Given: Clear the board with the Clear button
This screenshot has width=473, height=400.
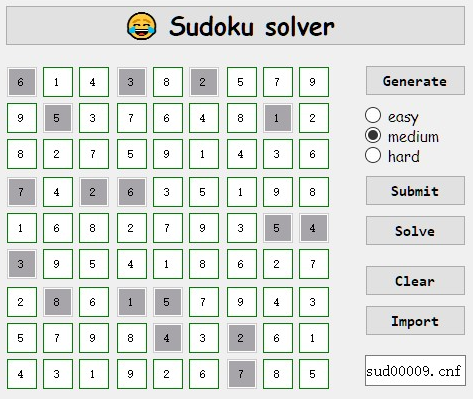Looking at the screenshot, I should click(415, 281).
